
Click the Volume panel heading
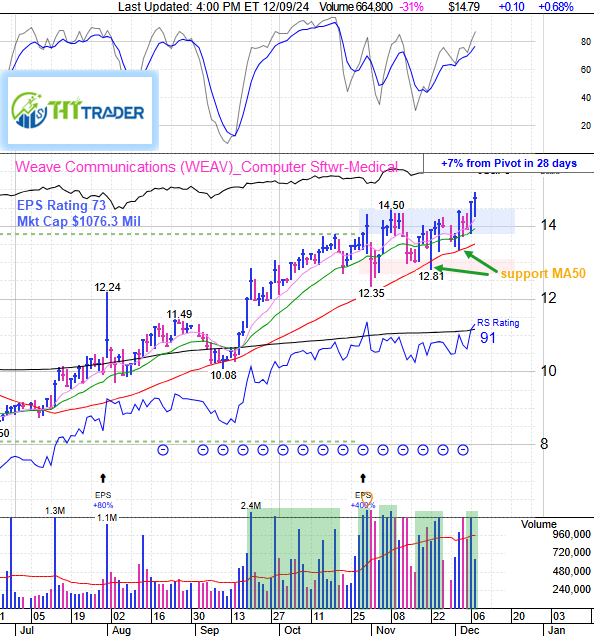[539, 524]
